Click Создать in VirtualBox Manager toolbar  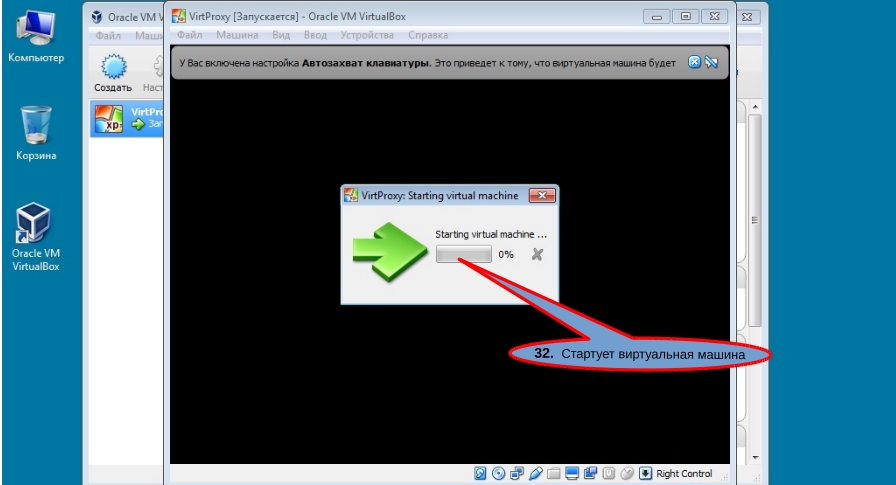113,73
